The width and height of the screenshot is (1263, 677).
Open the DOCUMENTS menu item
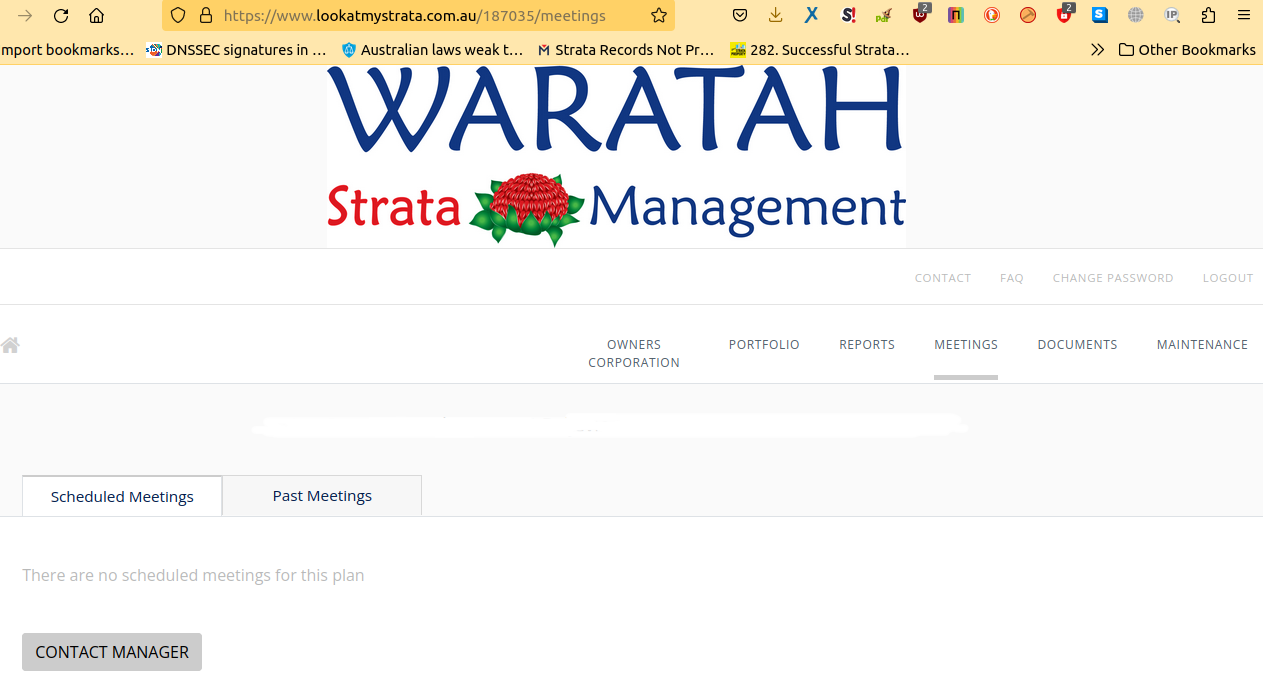pos(1077,344)
